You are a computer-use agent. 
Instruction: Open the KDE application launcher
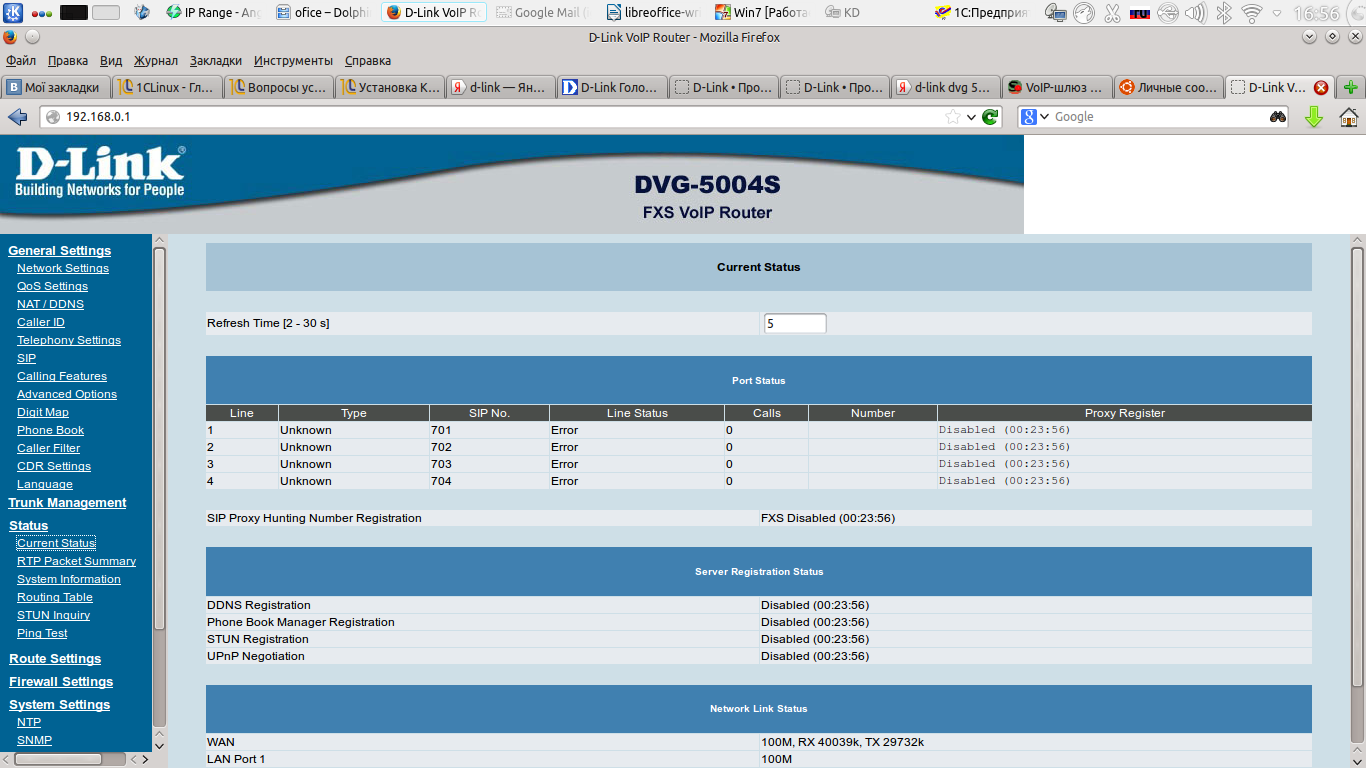click(12, 13)
